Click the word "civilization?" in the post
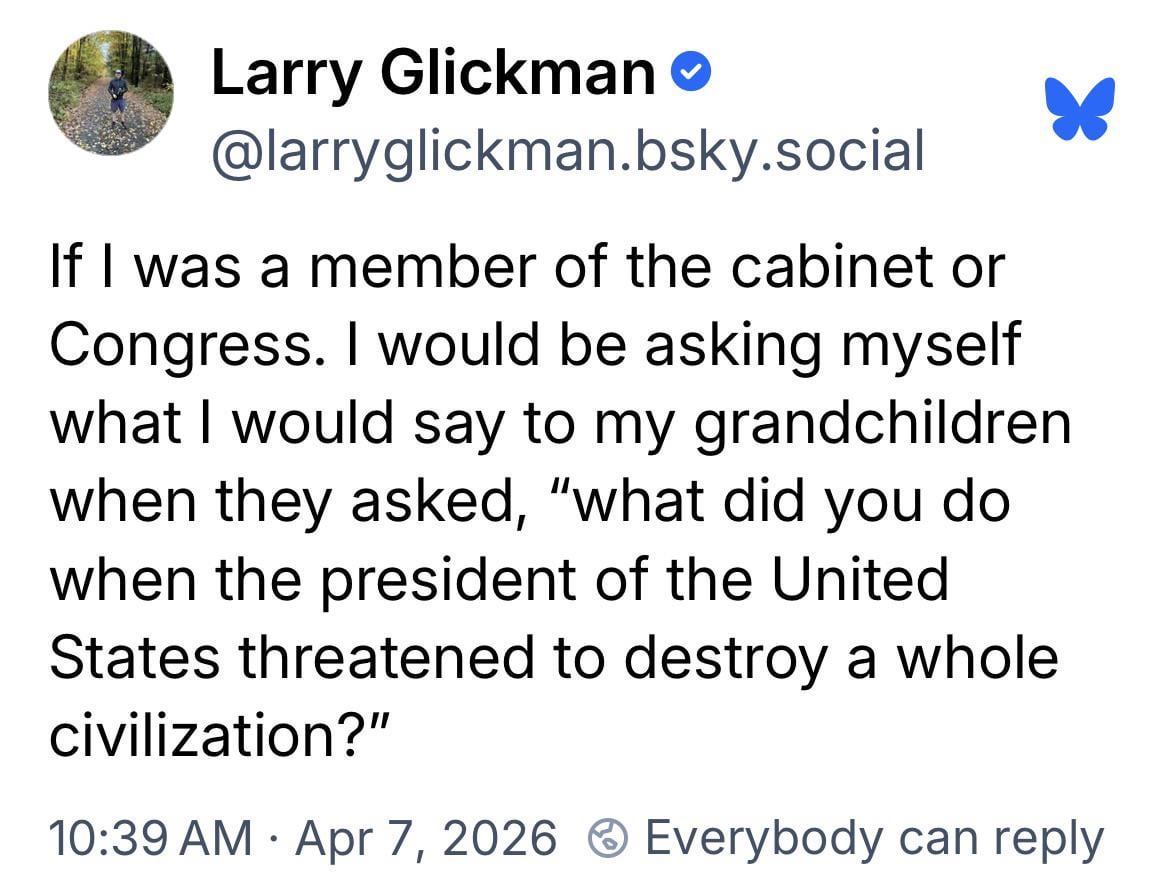1170x883 pixels. (x=215, y=735)
